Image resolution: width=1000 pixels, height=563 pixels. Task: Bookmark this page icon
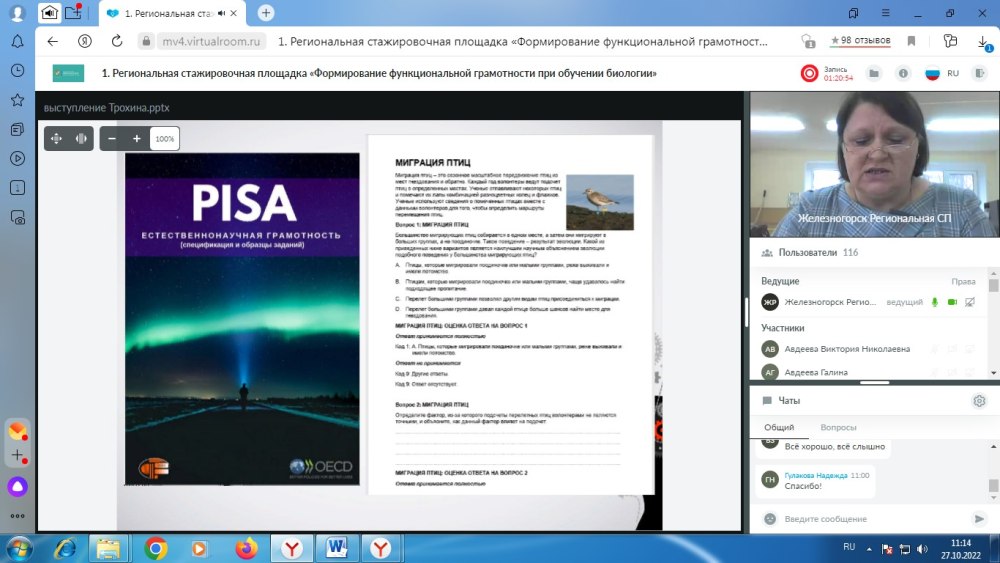click(911, 41)
